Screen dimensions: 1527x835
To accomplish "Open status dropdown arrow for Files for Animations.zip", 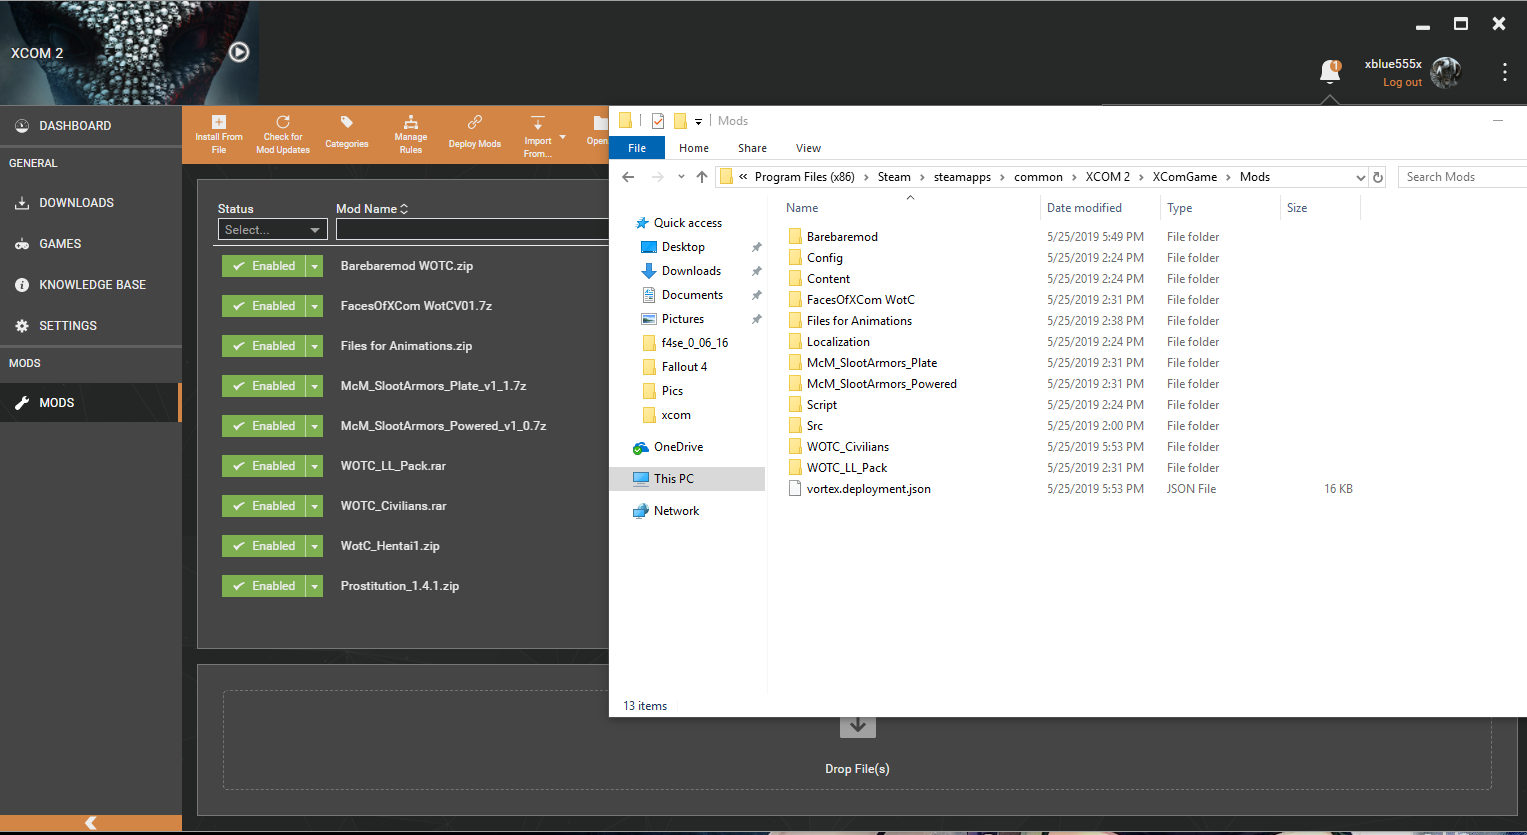I will pyautogui.click(x=315, y=346).
